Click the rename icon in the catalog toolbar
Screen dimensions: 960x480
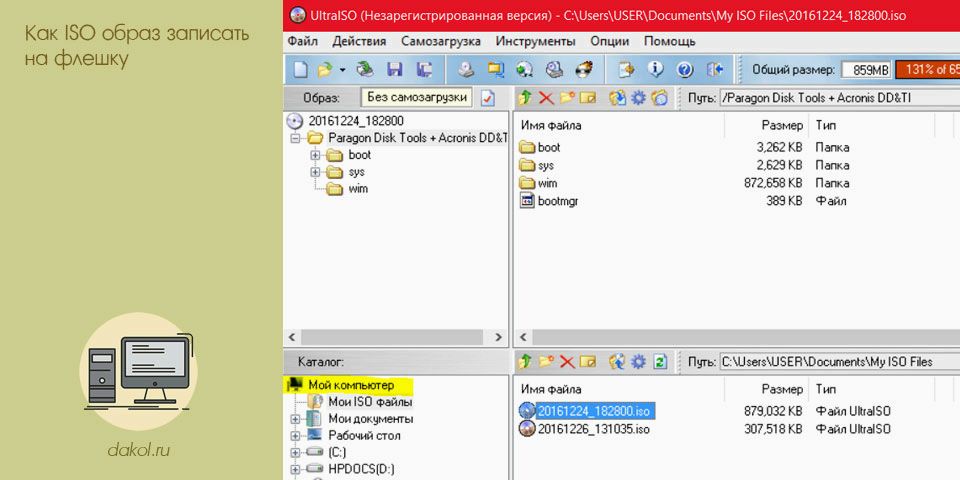(588, 362)
